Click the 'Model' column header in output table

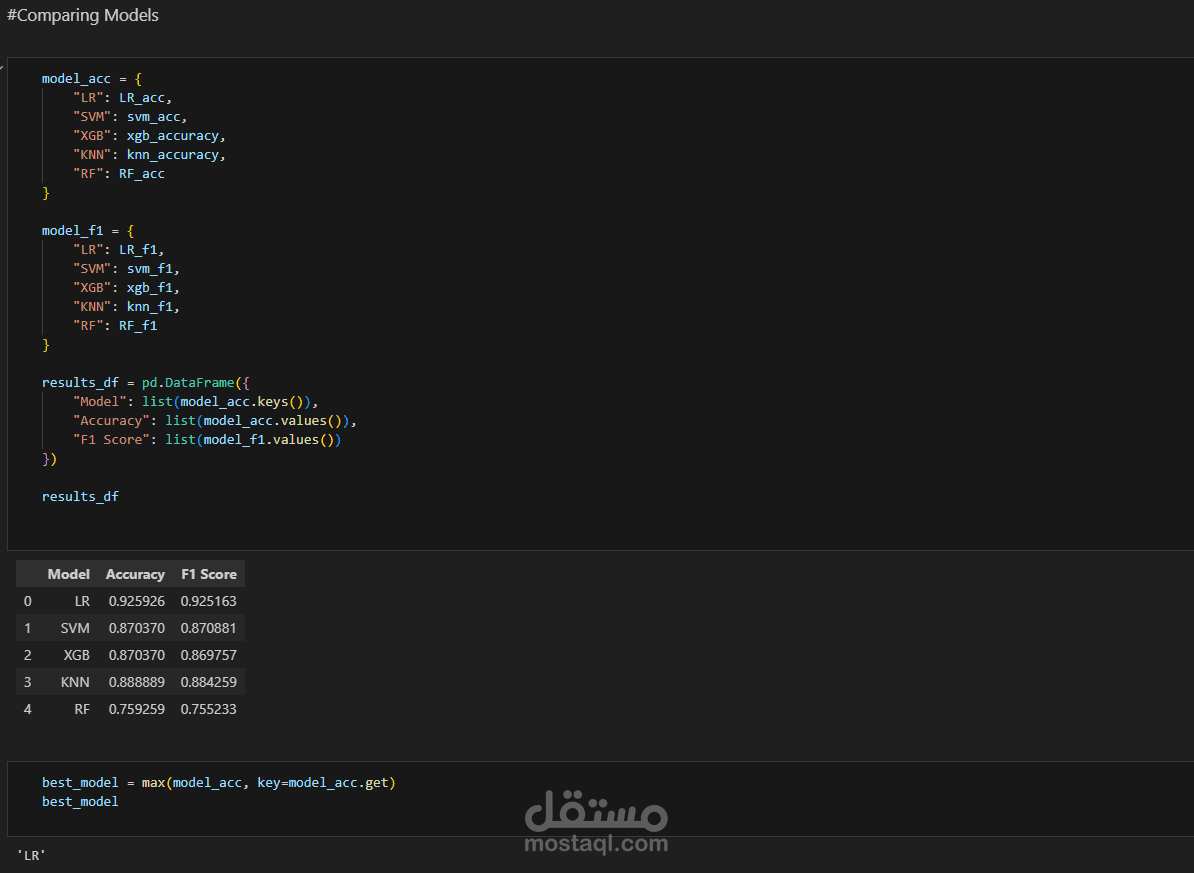pos(69,574)
